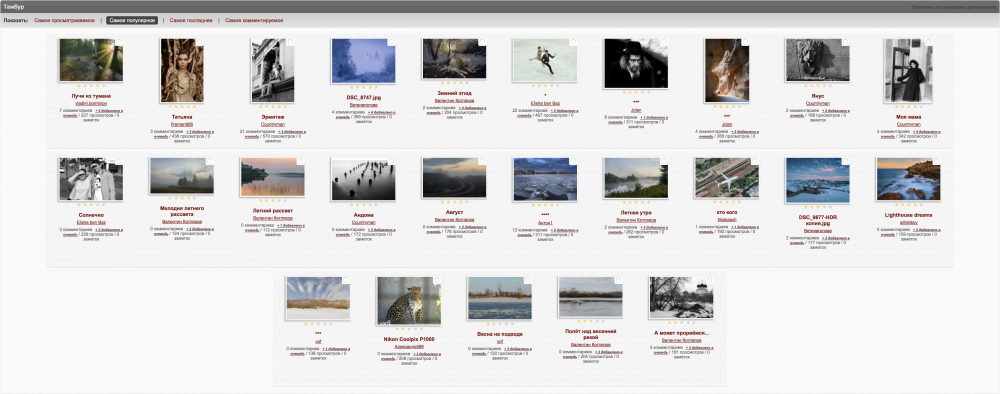Check the box on 'Солнечно' thumbnail
The image size is (1000, 394).
[x=119, y=161]
